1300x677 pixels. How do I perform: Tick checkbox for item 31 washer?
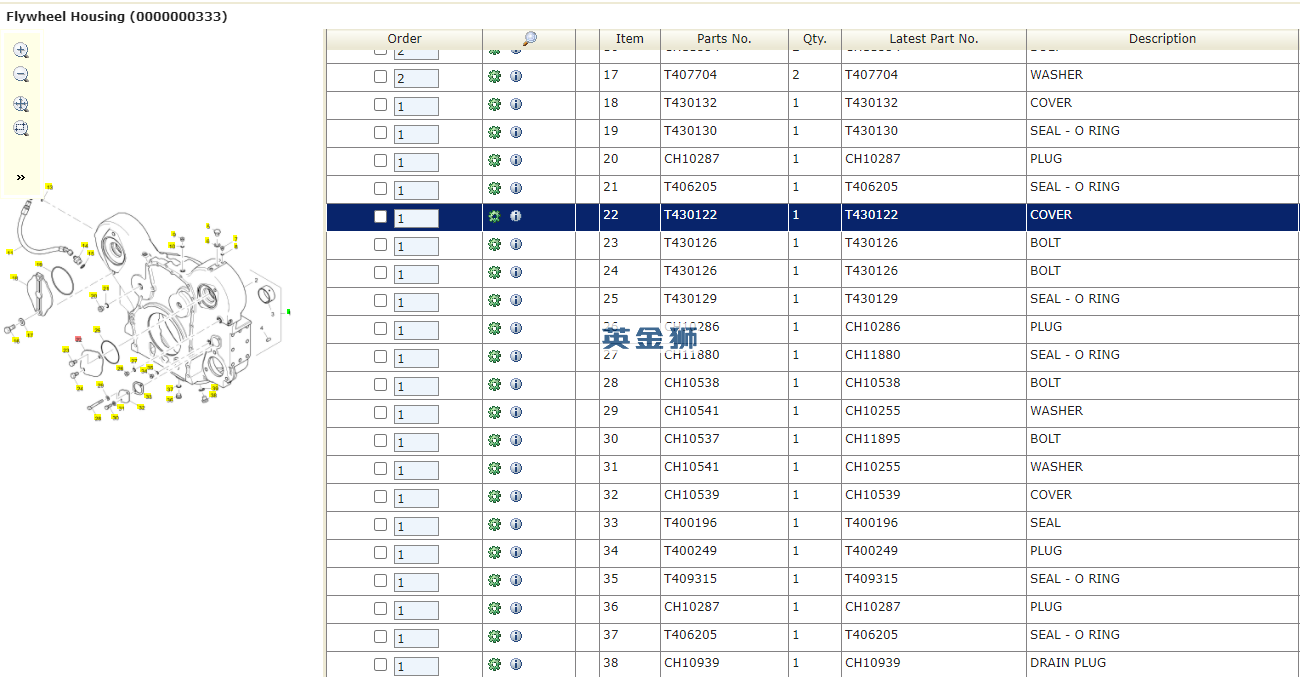point(380,468)
